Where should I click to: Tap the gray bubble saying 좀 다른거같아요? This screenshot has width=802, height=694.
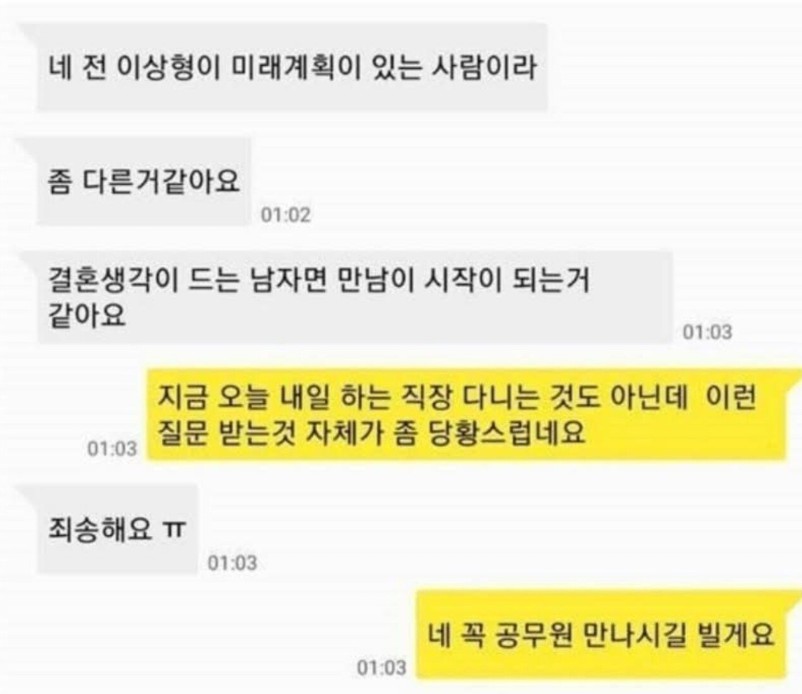tap(144, 182)
